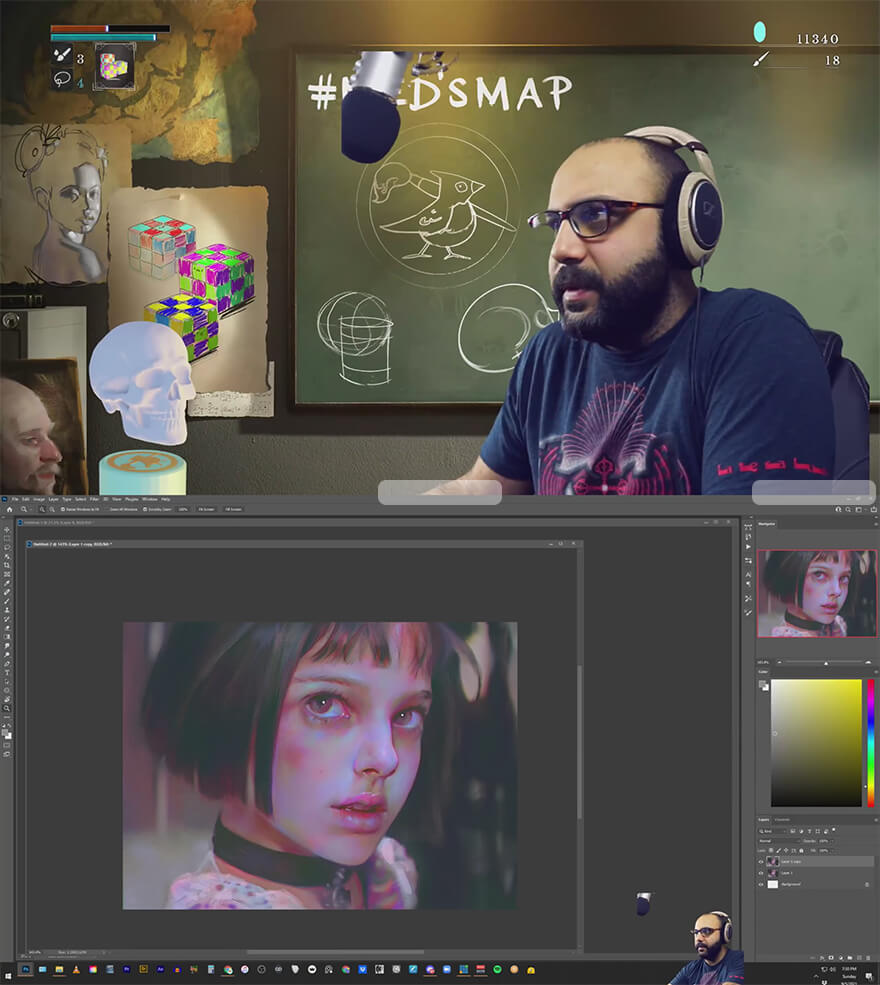880x985 pixels.
Task: Select the Background layer row
Action: pos(815,884)
